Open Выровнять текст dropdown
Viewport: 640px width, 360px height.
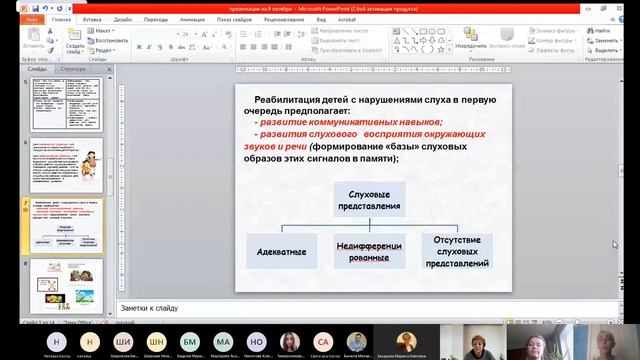click(337, 40)
